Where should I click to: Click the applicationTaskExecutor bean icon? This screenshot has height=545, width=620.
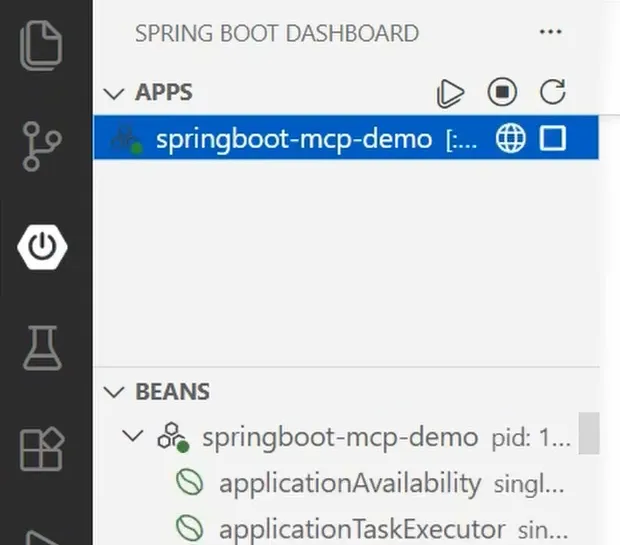click(189, 528)
